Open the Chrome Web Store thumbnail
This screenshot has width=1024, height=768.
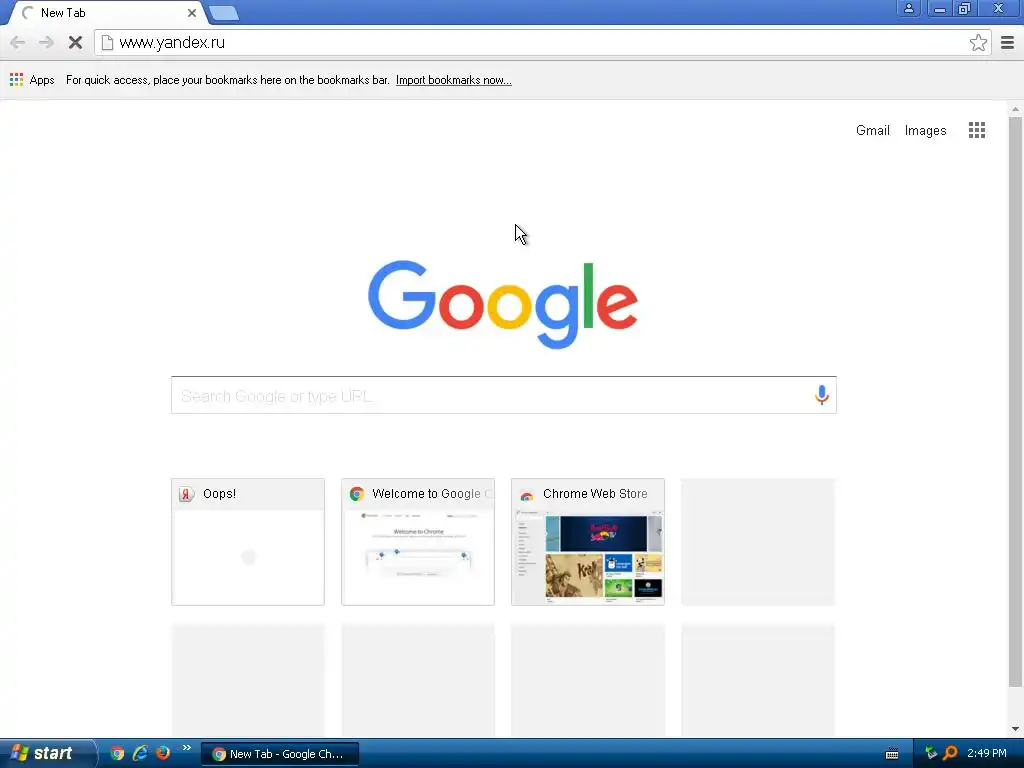click(x=588, y=542)
